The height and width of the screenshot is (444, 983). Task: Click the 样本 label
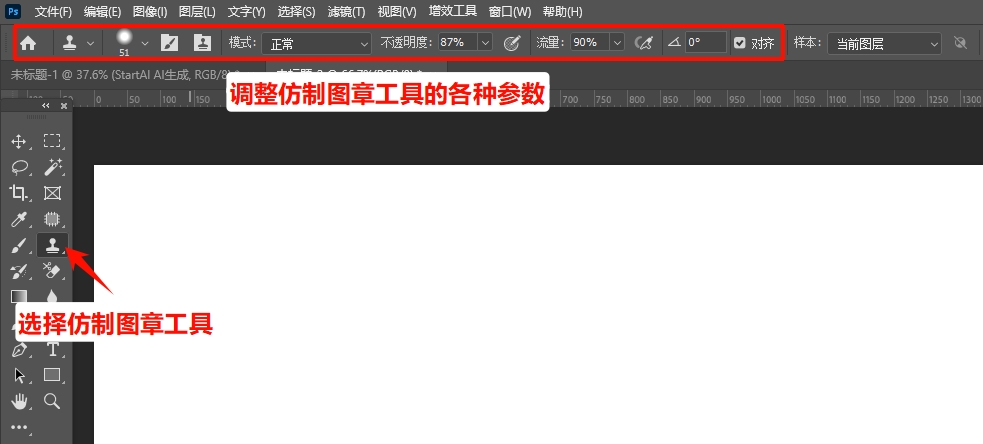(x=807, y=43)
